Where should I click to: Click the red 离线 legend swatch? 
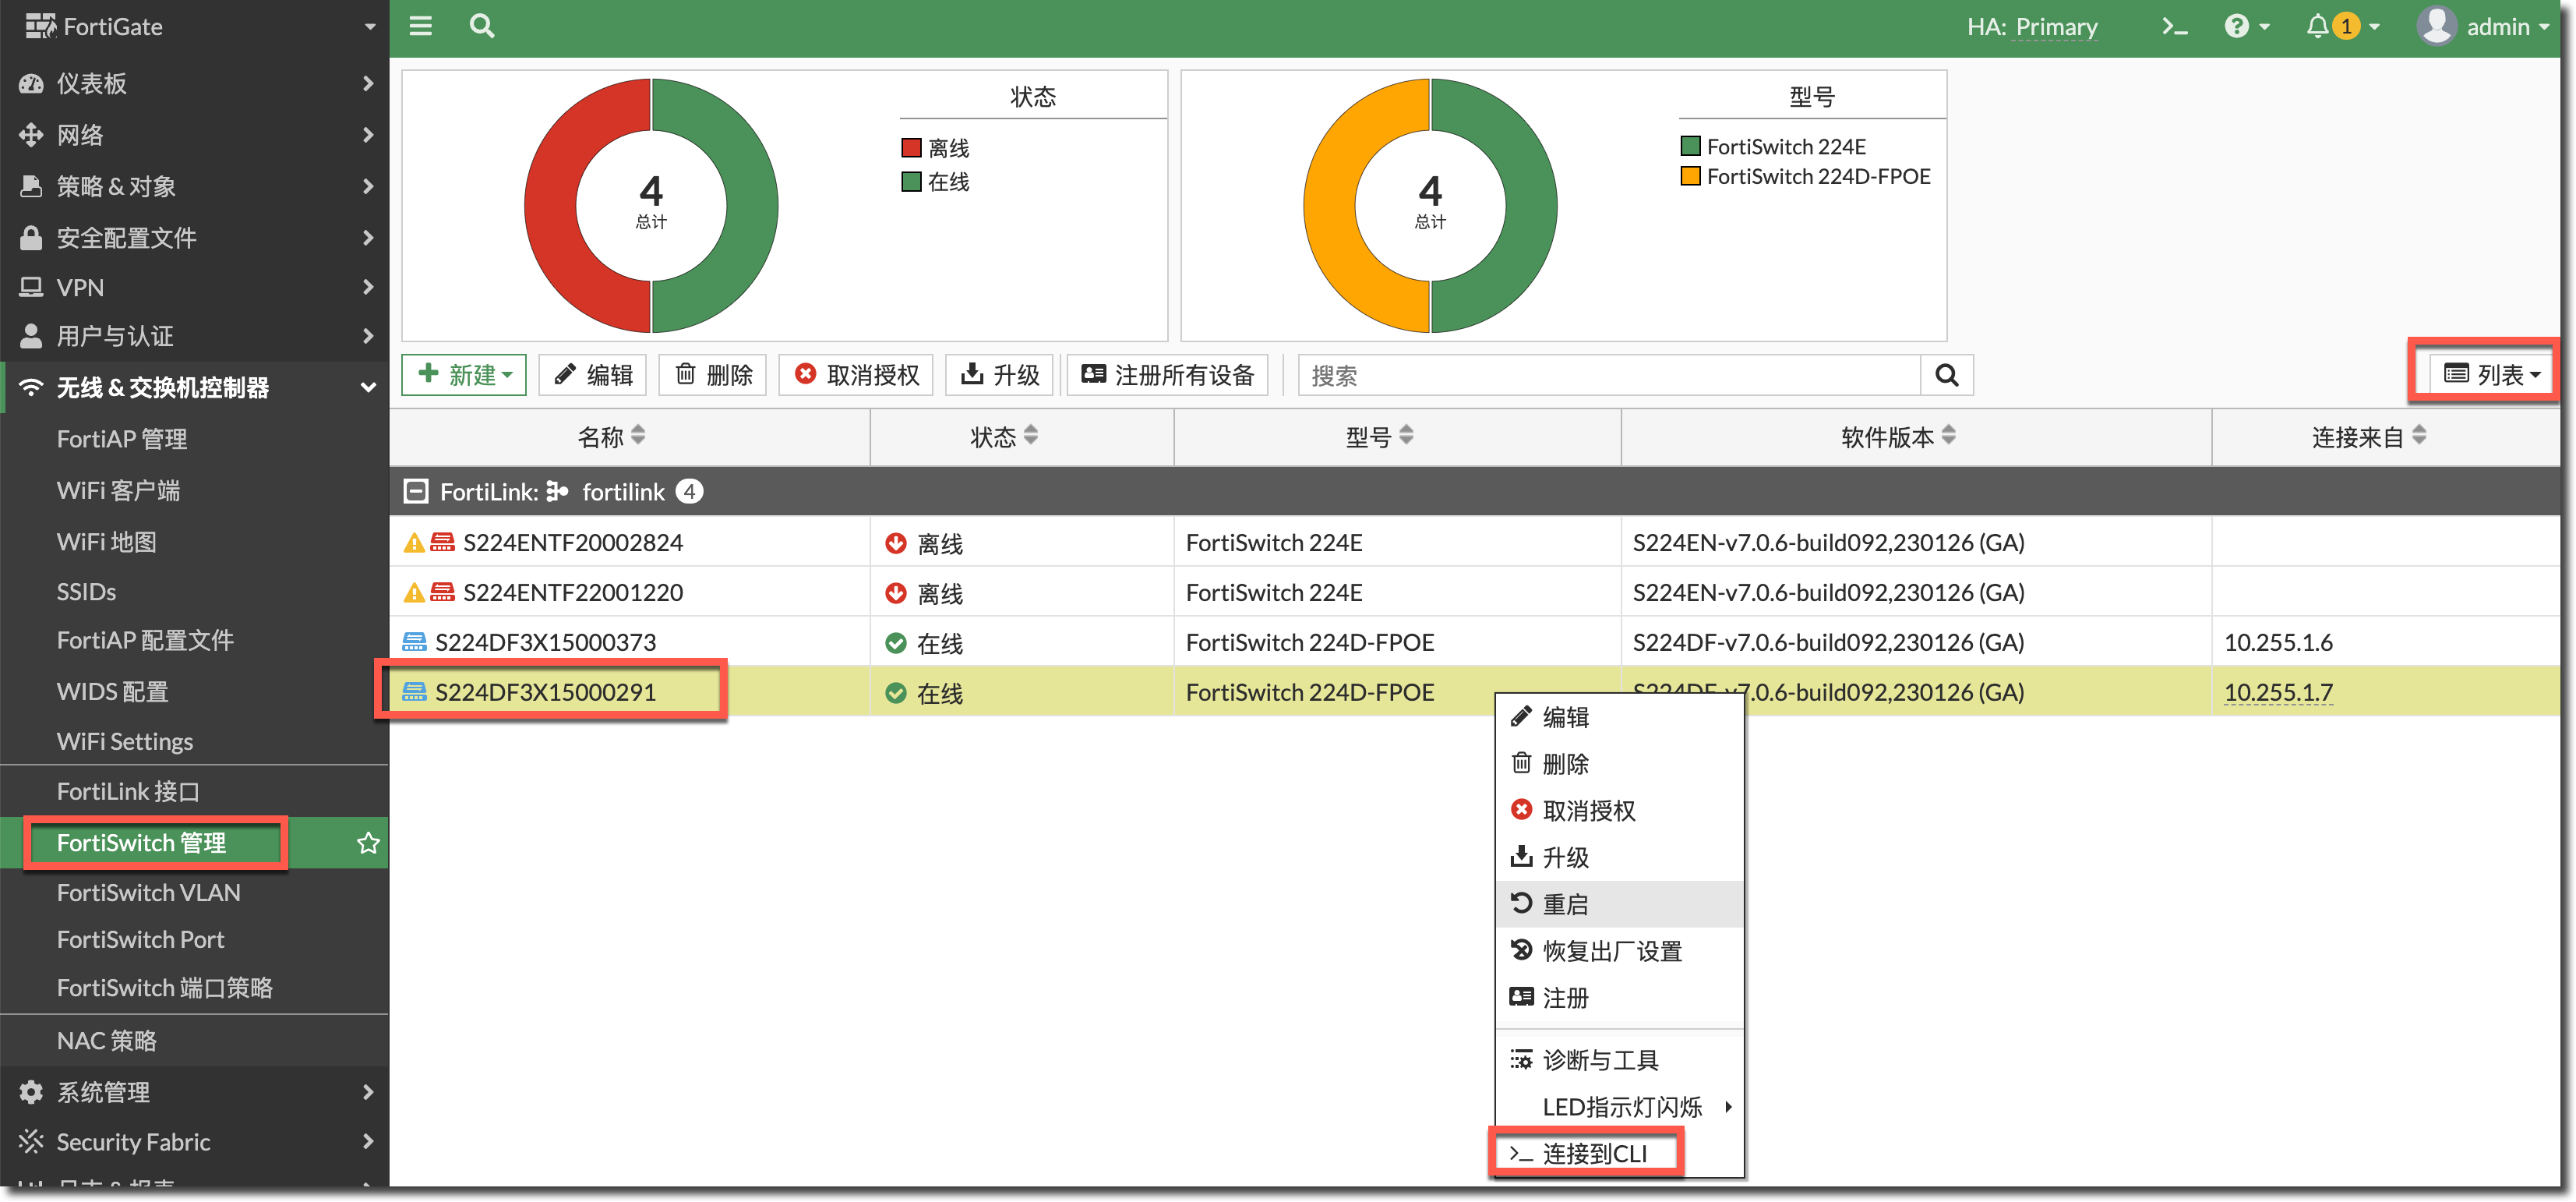click(x=910, y=149)
